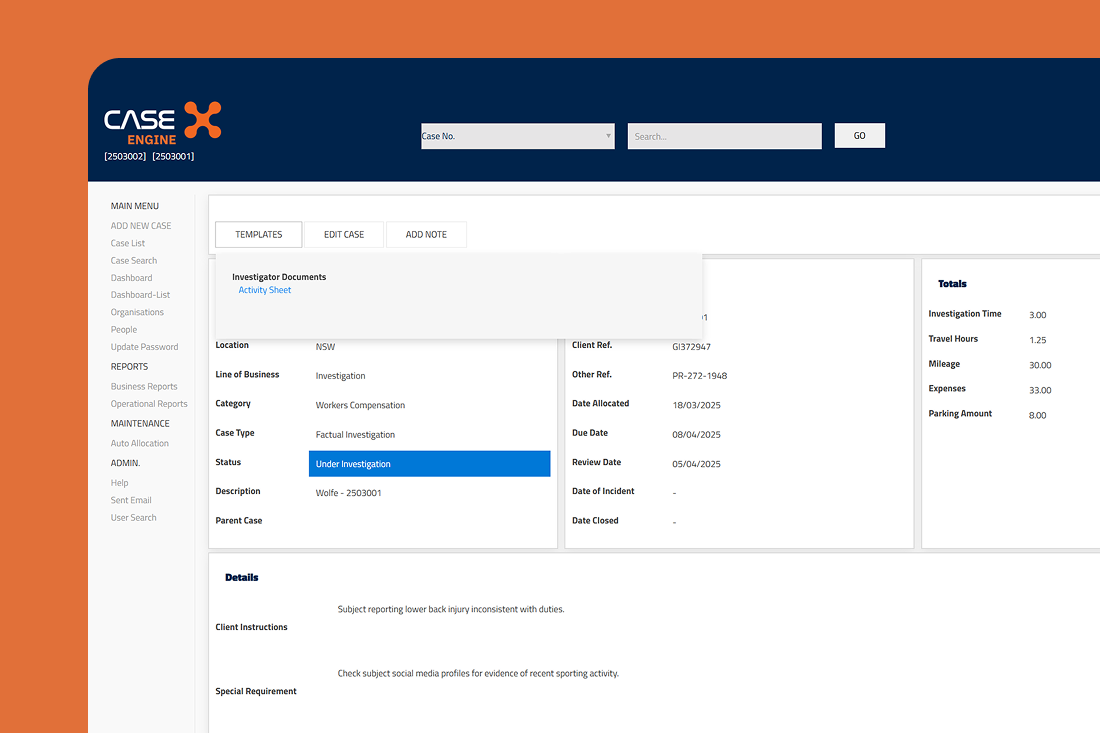Image resolution: width=1100 pixels, height=733 pixels.
Task: Click the MAINTENANCE section heading
Action: pos(140,424)
